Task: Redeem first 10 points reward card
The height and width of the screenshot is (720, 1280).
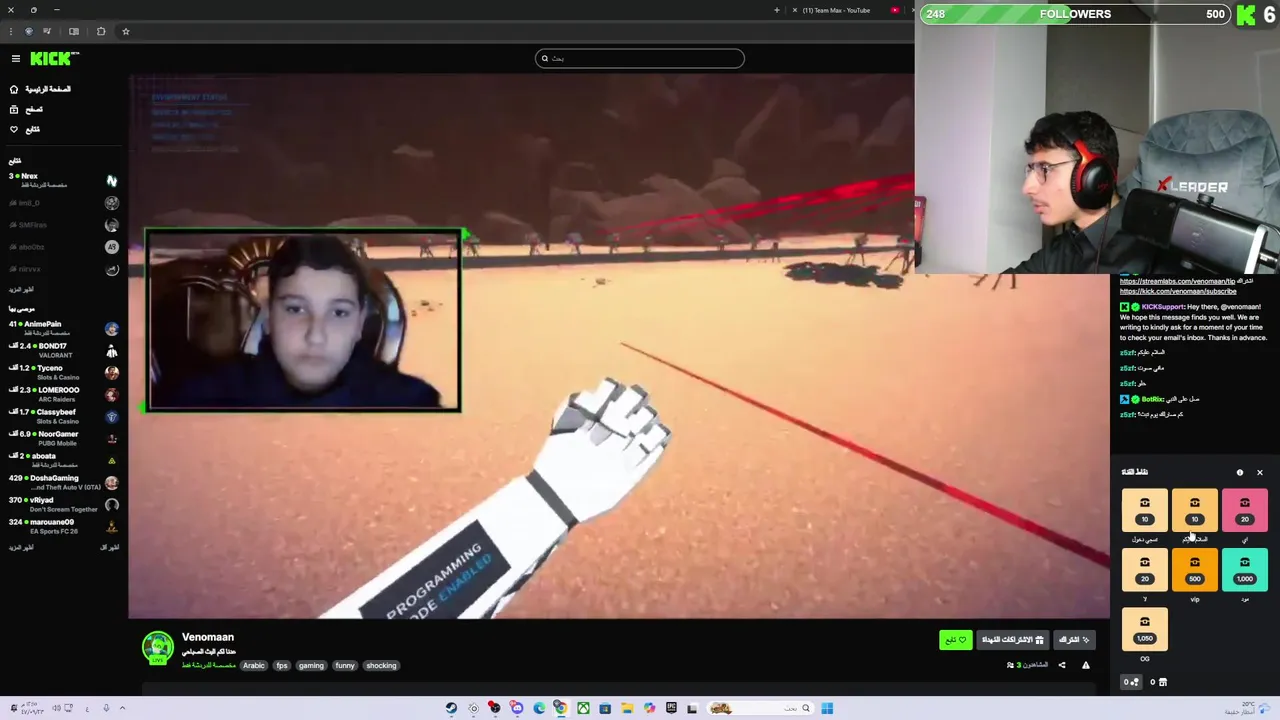Action: click(x=1145, y=510)
